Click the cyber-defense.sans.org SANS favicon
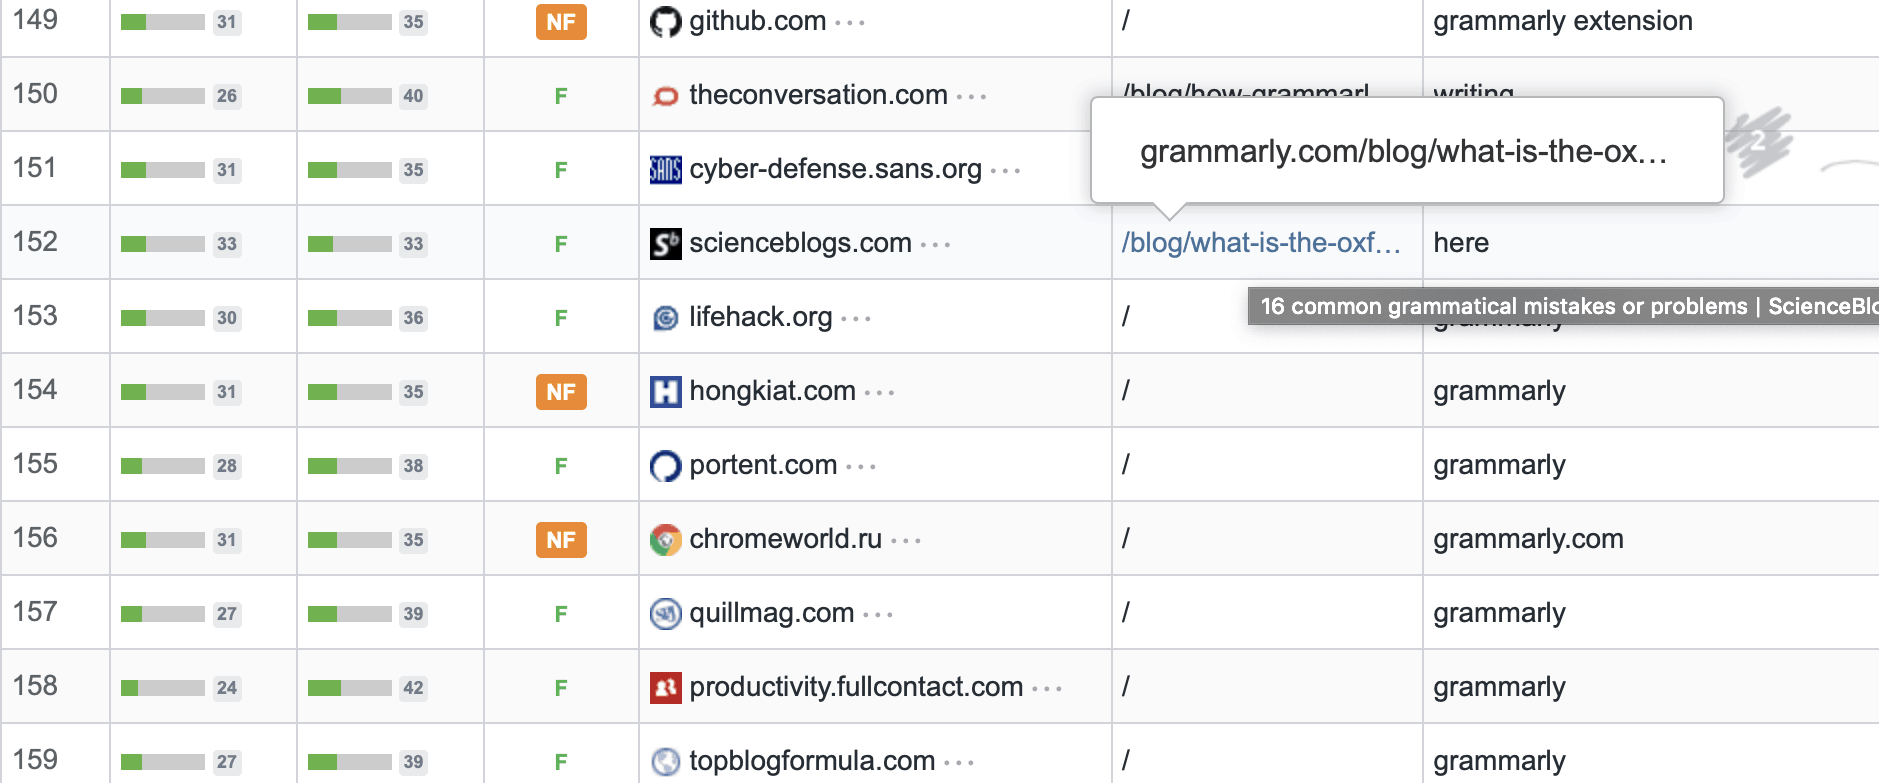The height and width of the screenshot is (783, 1879). click(x=665, y=169)
